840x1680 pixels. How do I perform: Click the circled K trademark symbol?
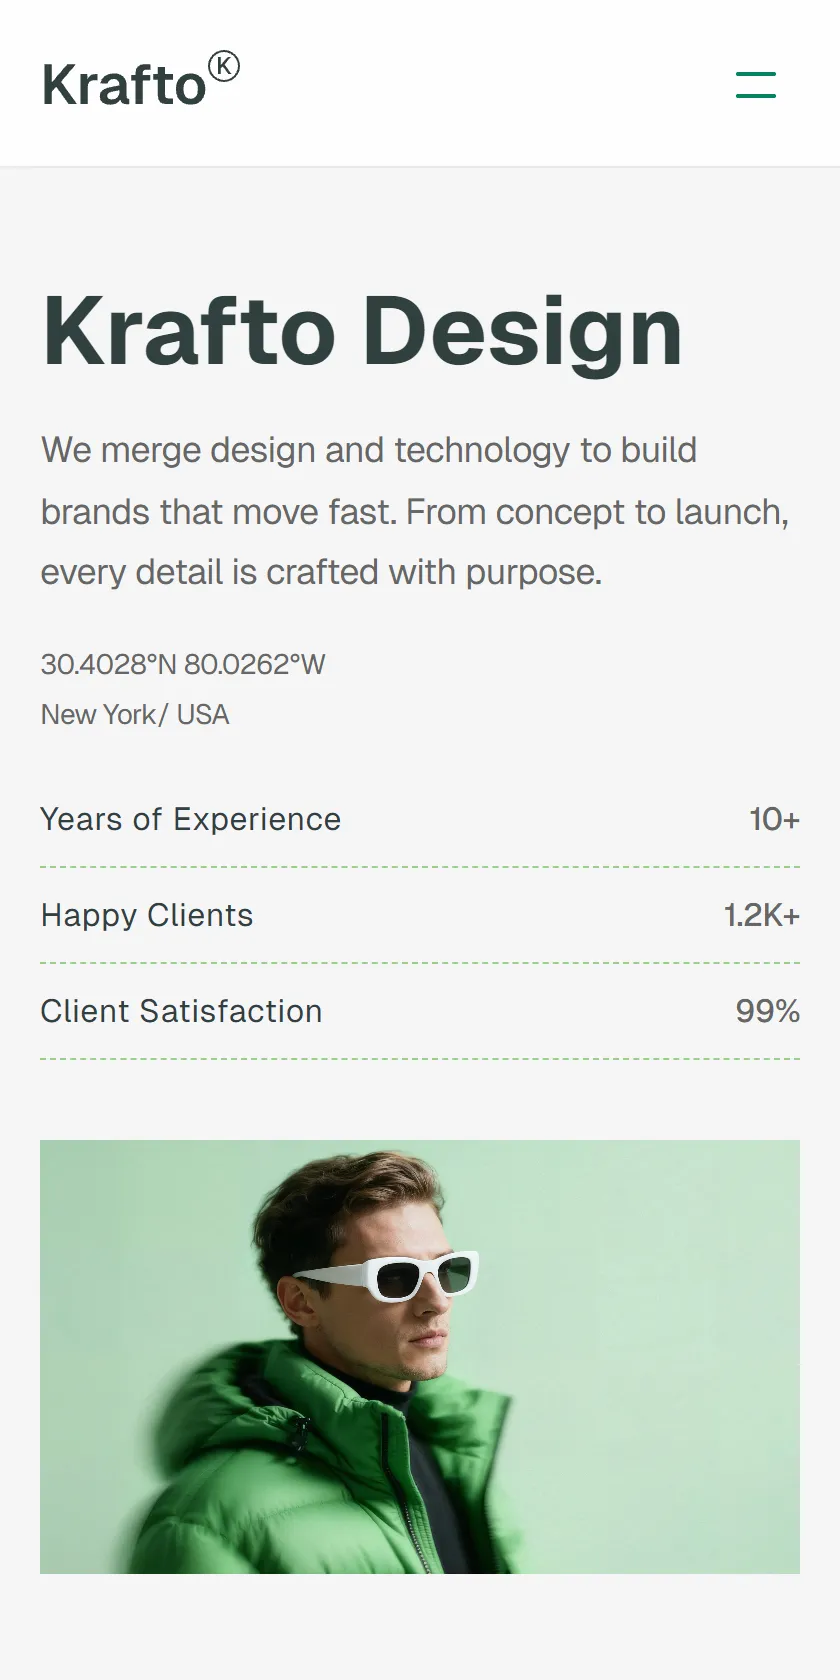pos(224,67)
